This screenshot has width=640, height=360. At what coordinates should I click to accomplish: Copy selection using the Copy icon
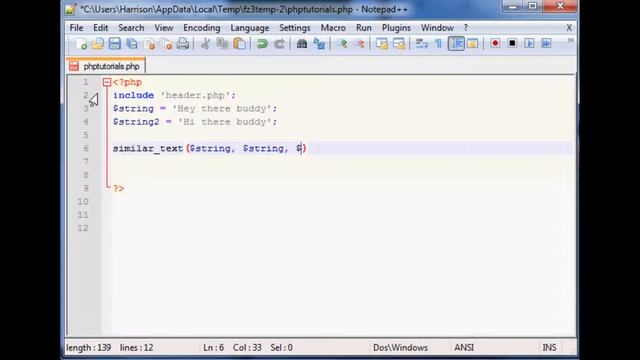pyautogui.click(x=222, y=44)
